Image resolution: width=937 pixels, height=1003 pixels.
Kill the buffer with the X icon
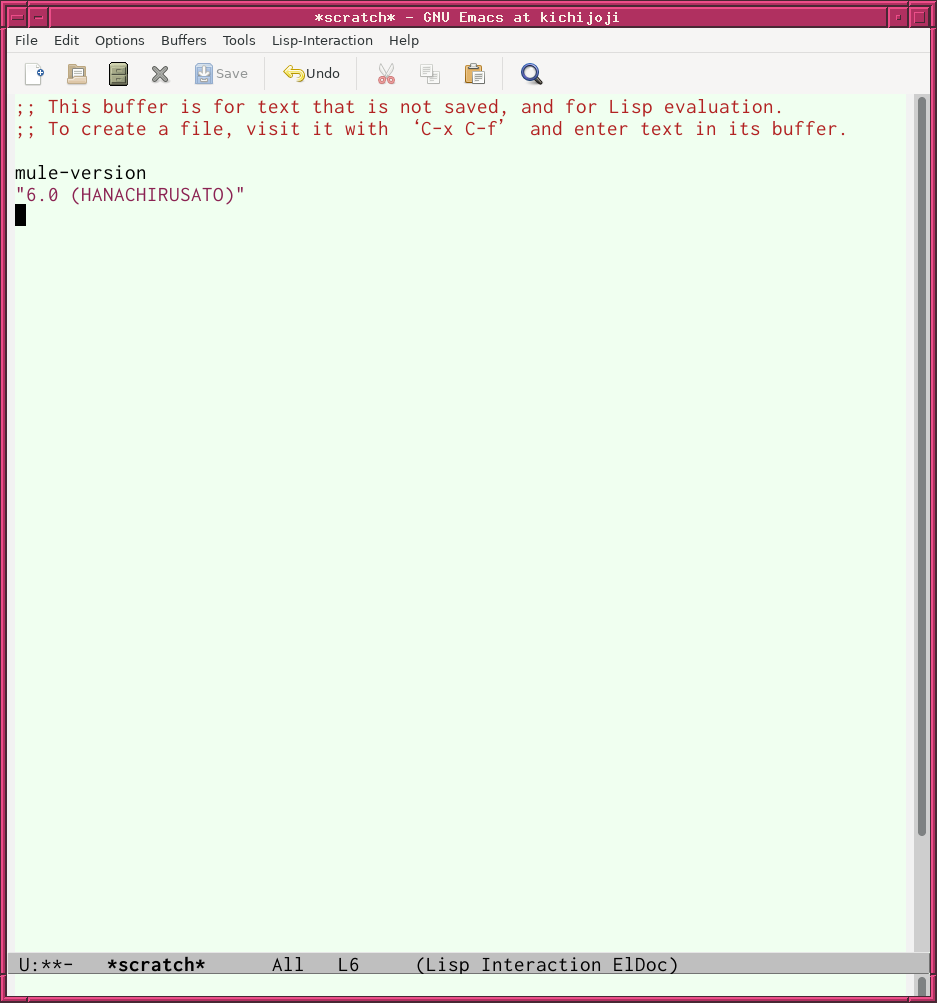tap(160, 74)
